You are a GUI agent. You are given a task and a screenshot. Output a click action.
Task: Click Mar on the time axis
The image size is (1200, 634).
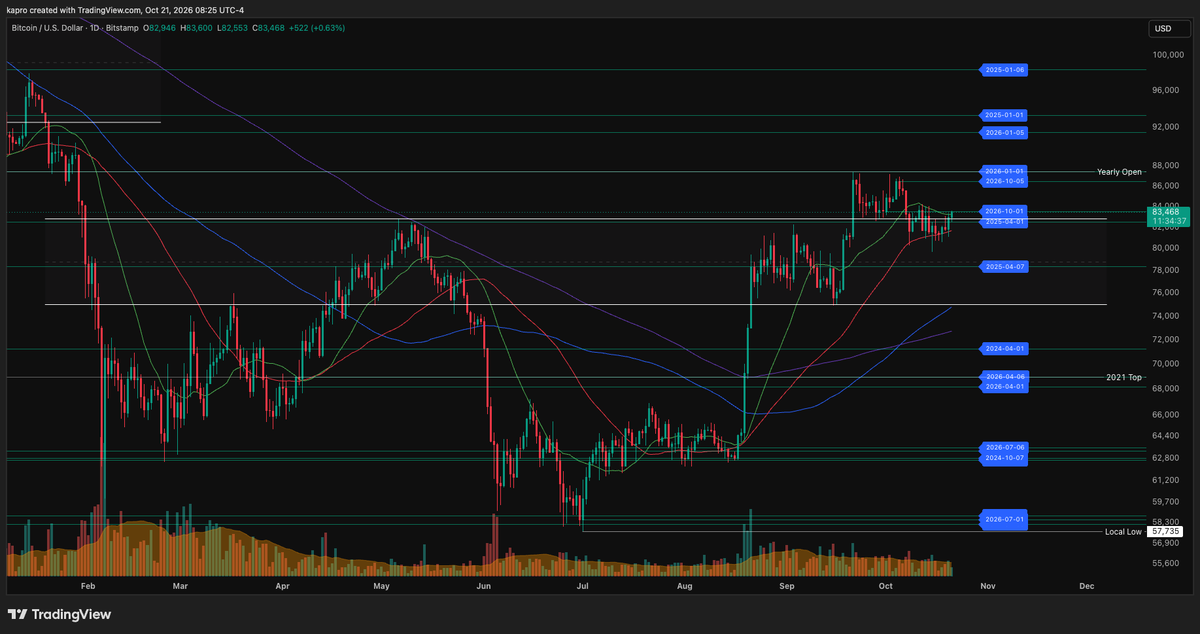tap(180, 585)
